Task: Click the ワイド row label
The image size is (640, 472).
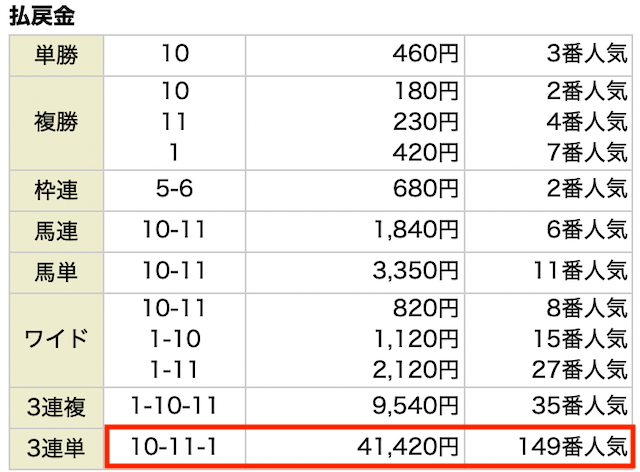Action: click(x=56, y=340)
